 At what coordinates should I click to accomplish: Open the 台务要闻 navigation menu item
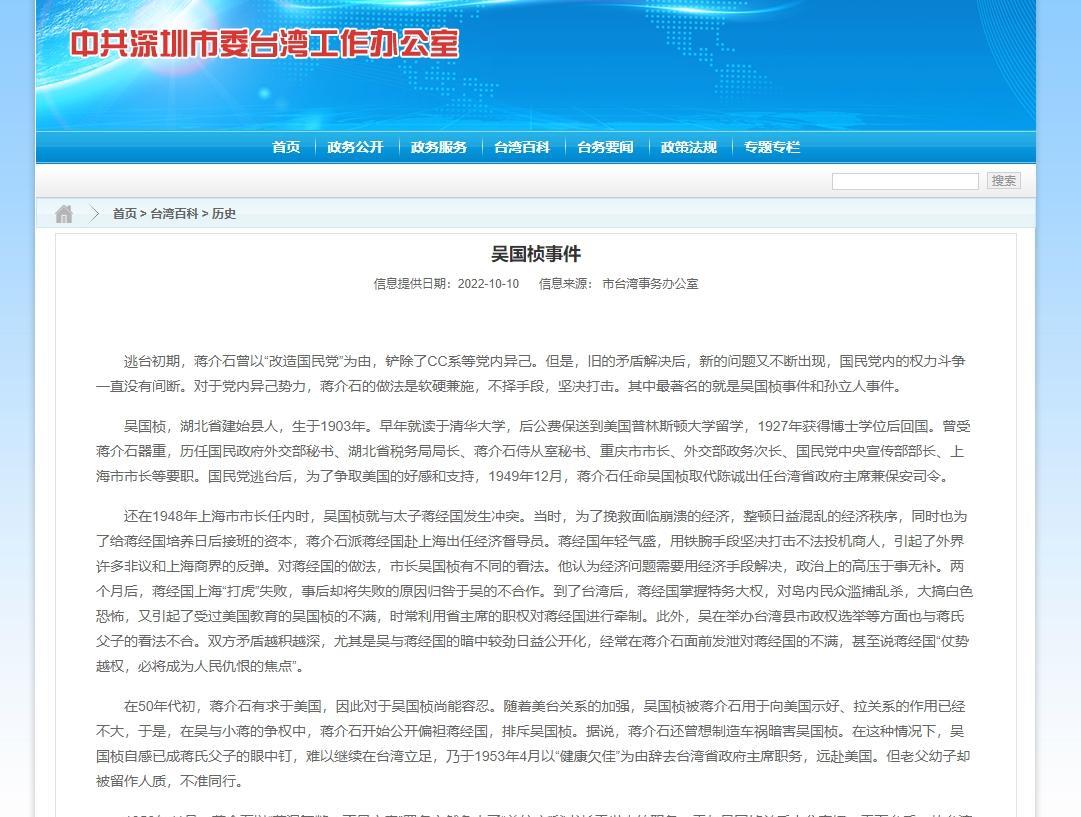[x=605, y=147]
